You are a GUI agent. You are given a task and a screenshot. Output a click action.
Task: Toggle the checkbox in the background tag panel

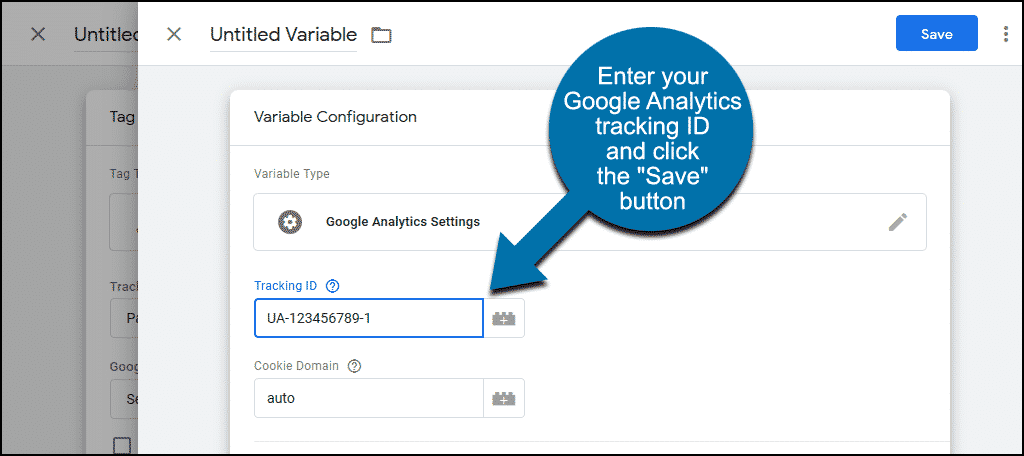pos(121,446)
